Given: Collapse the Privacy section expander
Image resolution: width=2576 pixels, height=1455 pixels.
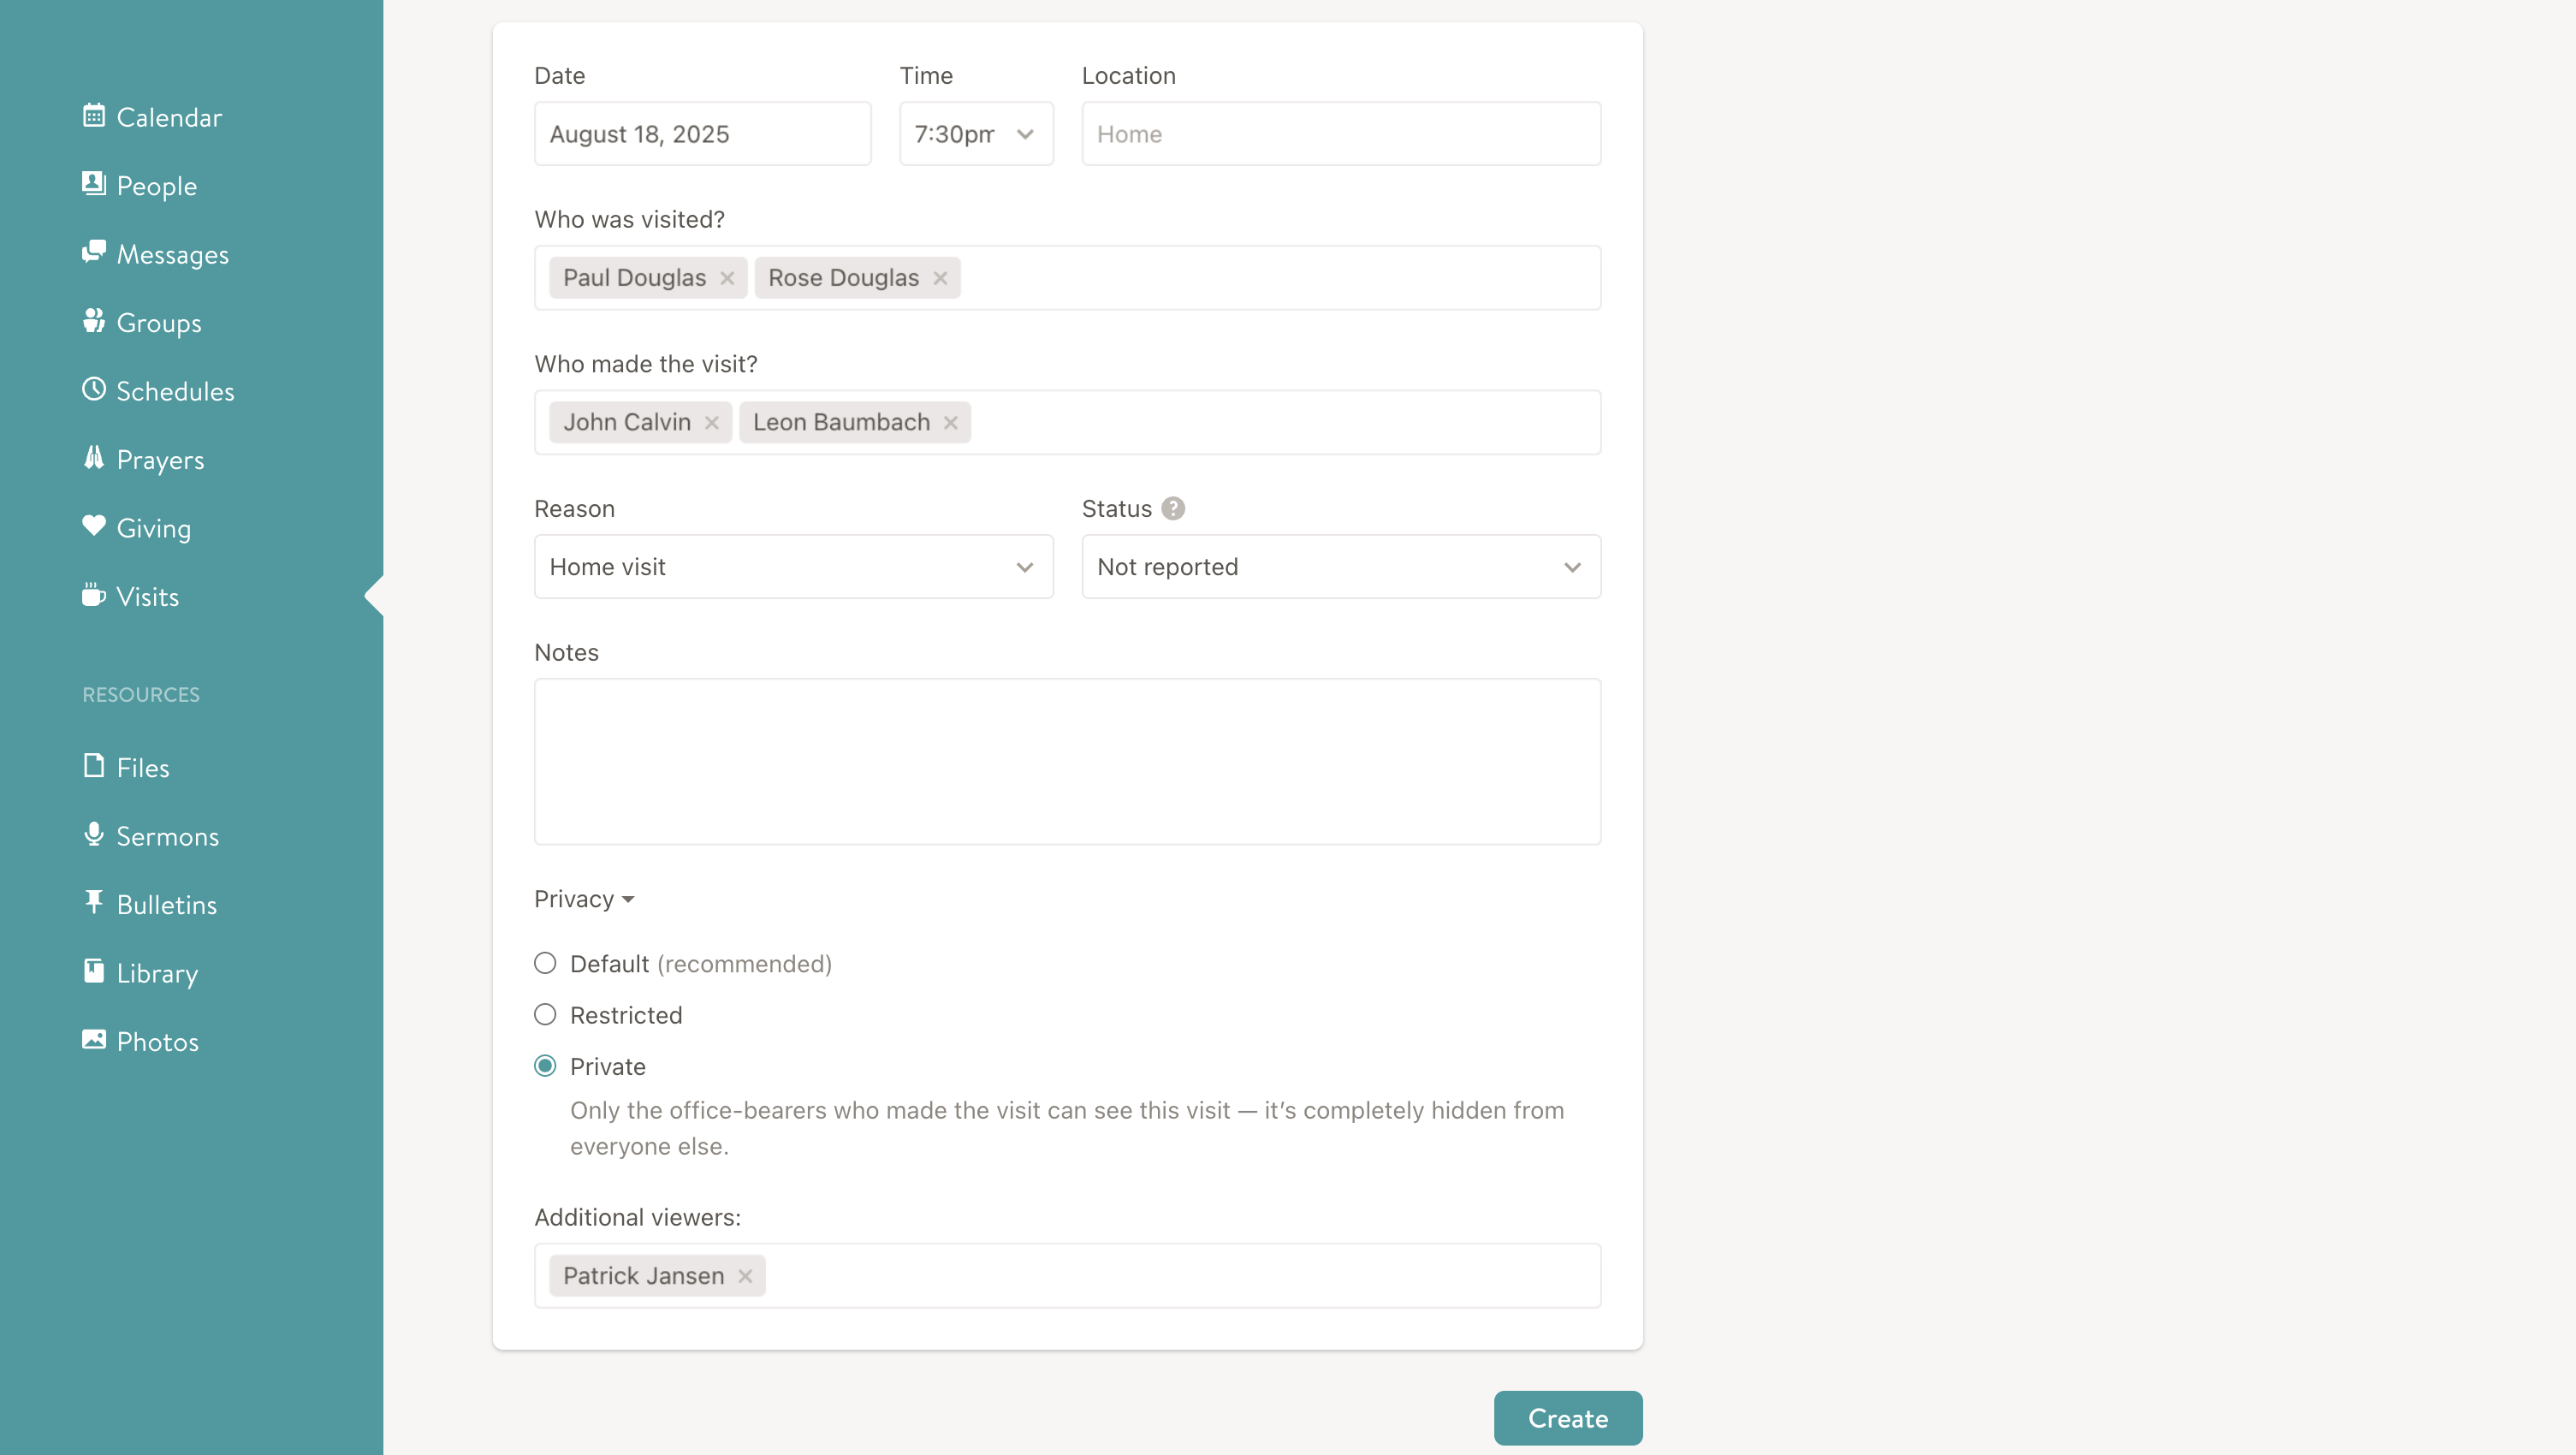Looking at the screenshot, I should pos(585,899).
